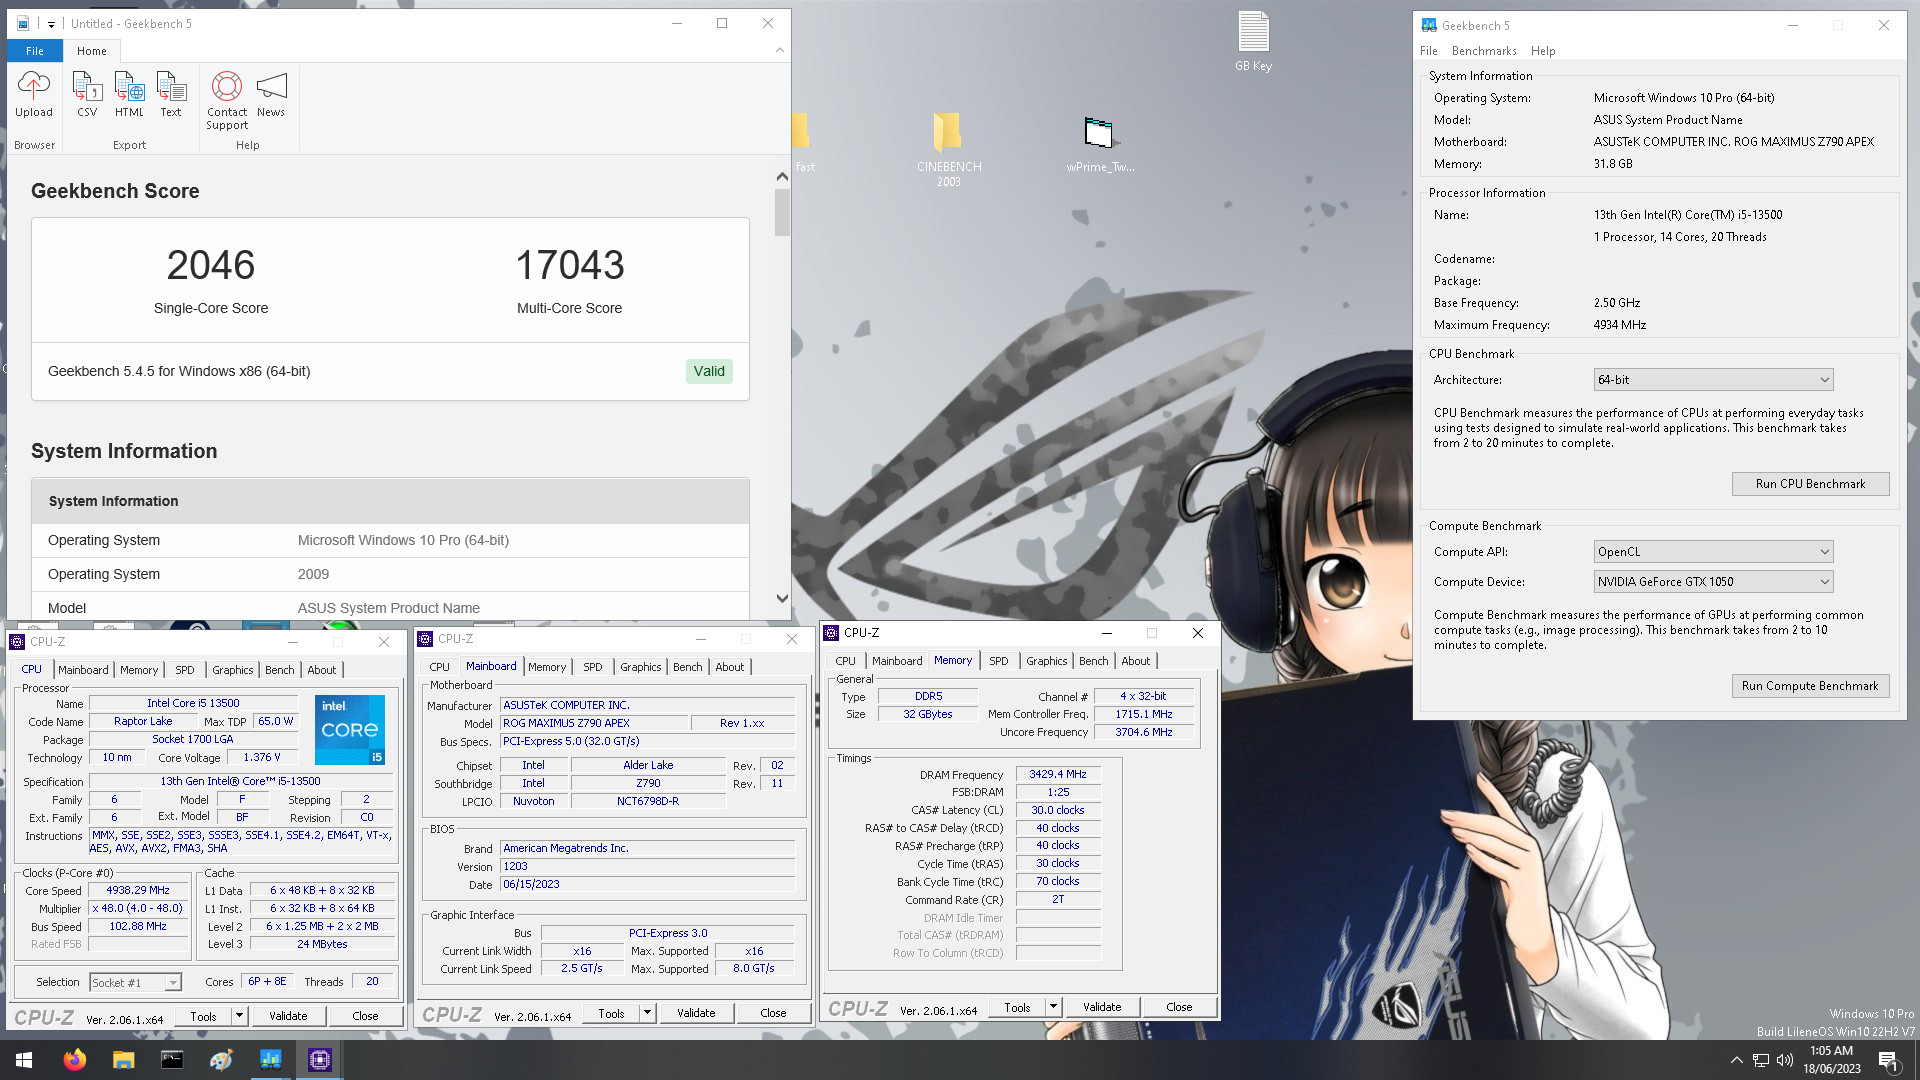This screenshot has width=1920, height=1080.
Task: Open About tab in the Memory CPU-Z window
Action: click(1135, 661)
